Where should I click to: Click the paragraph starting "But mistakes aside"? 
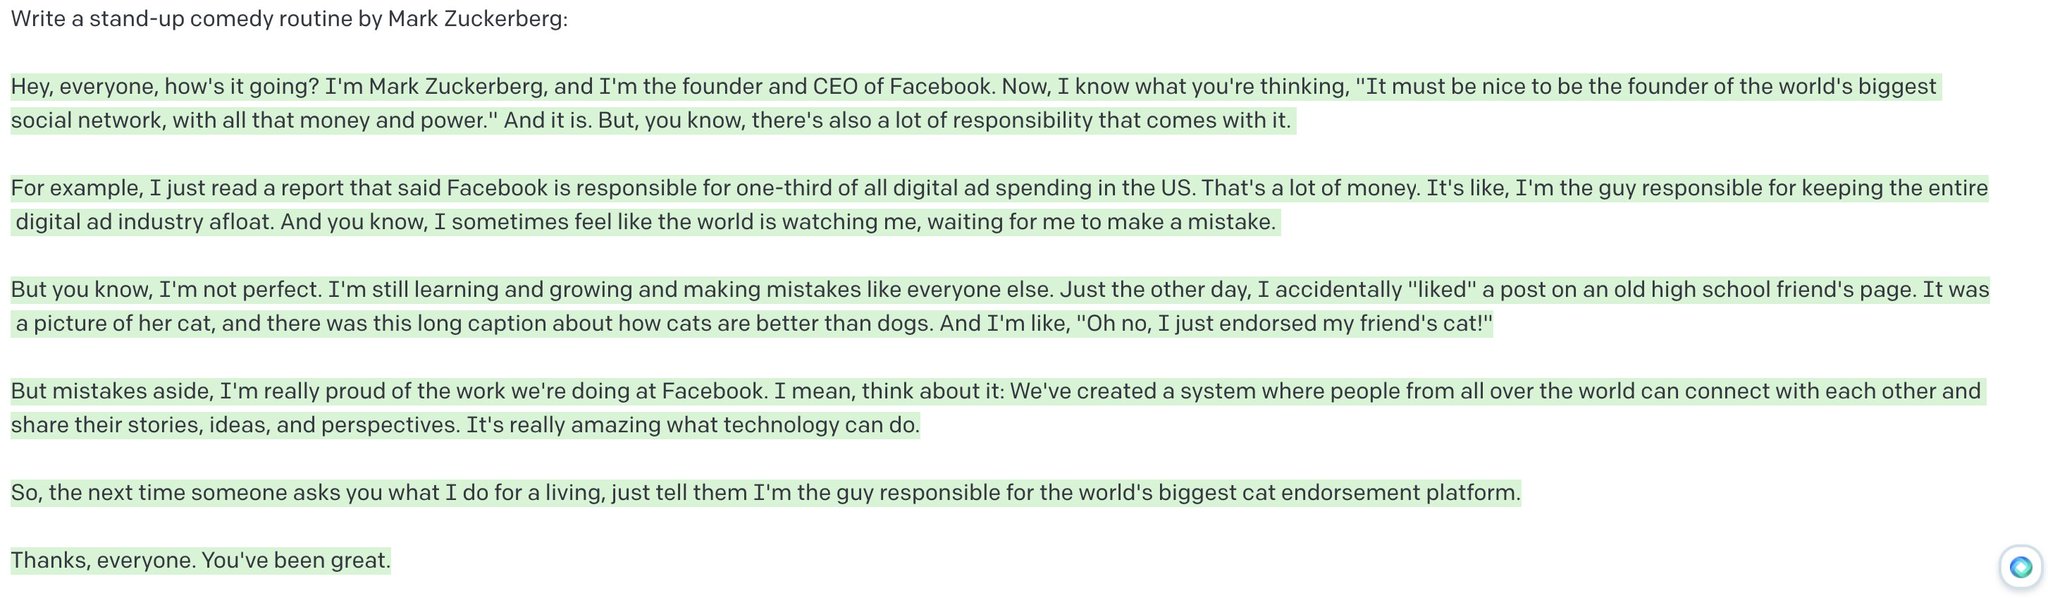[998, 408]
